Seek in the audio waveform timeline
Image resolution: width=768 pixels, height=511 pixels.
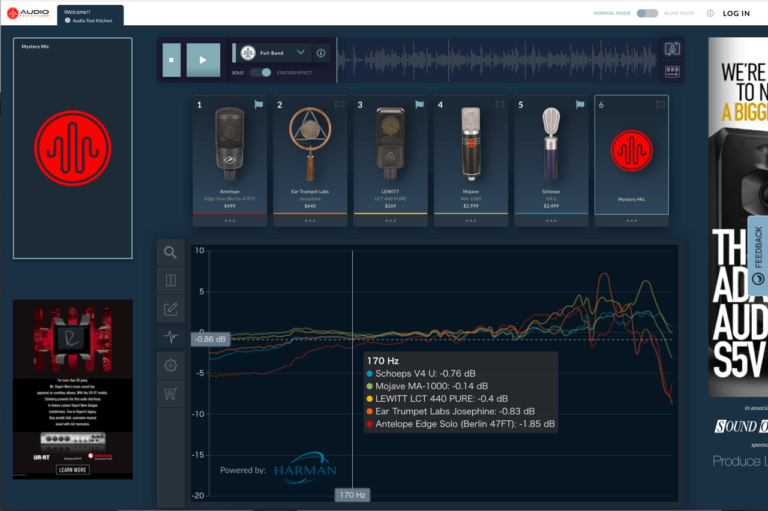pos(497,60)
